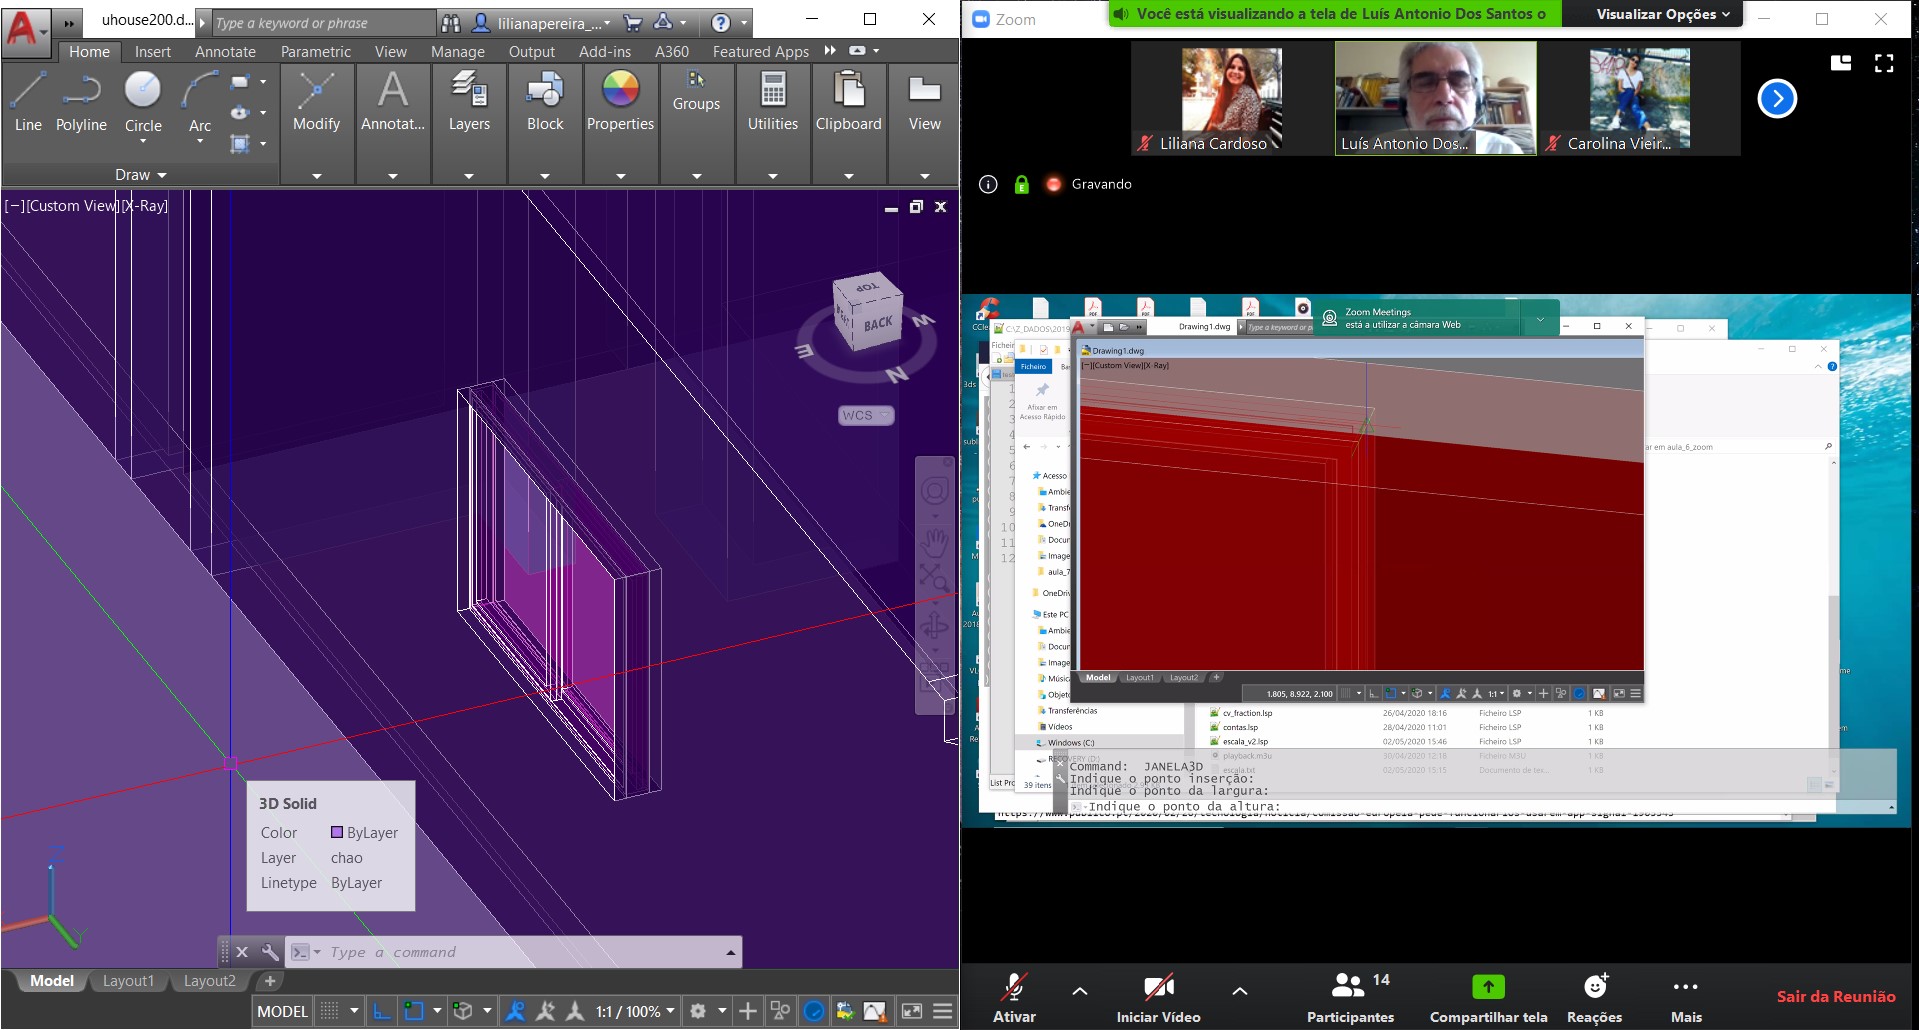The width and height of the screenshot is (1919, 1030).
Task: Select the Pan hand tool in navigation bar
Action: click(934, 543)
